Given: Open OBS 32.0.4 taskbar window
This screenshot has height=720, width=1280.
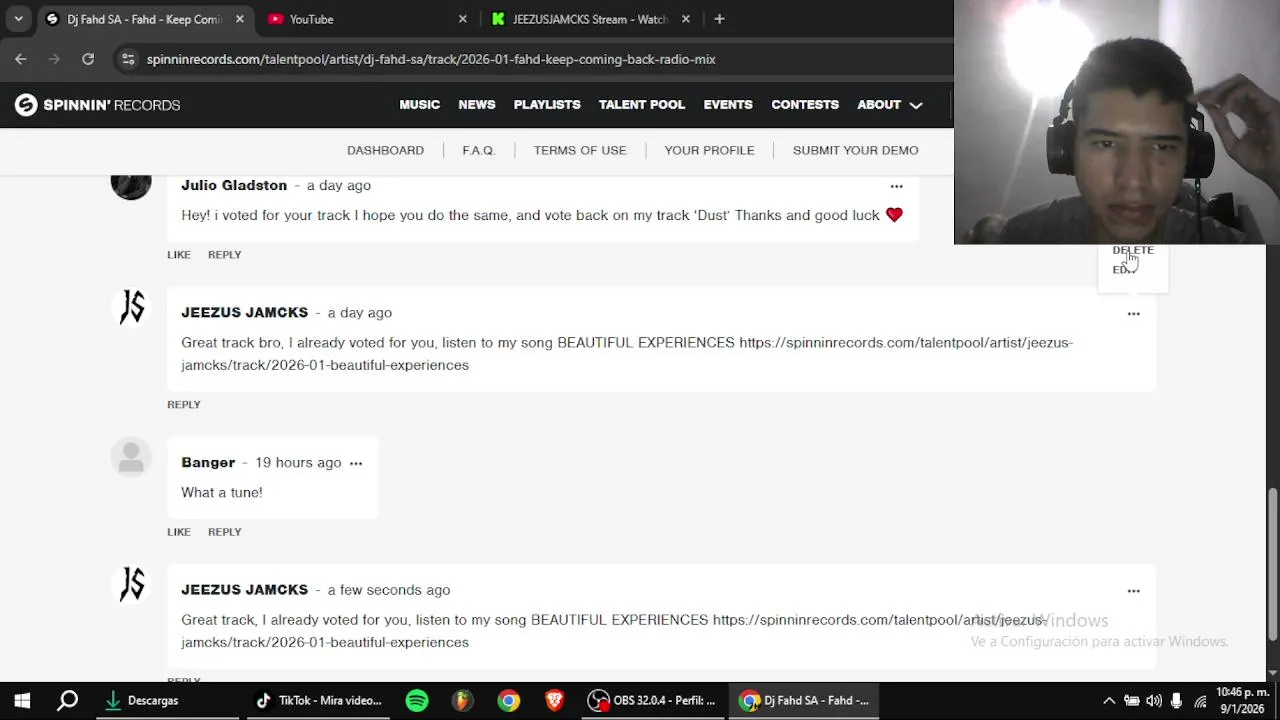Looking at the screenshot, I should click(x=654, y=701).
